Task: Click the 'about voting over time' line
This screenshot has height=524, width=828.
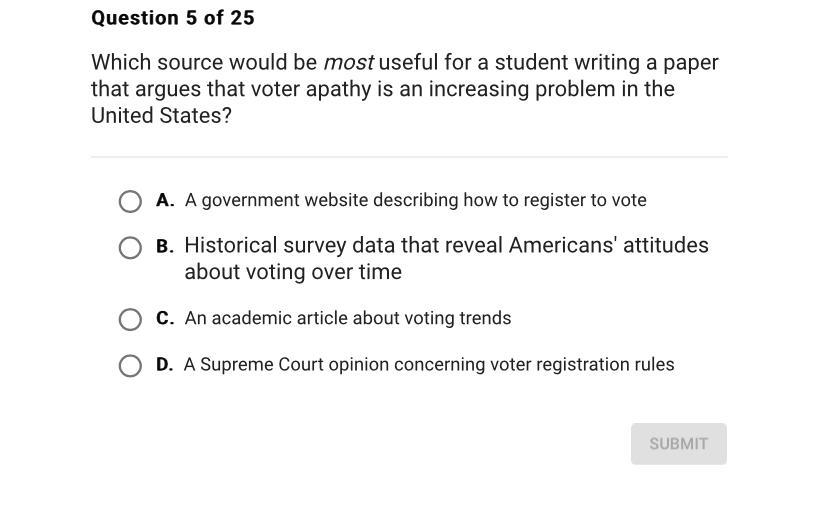Action: click(293, 273)
